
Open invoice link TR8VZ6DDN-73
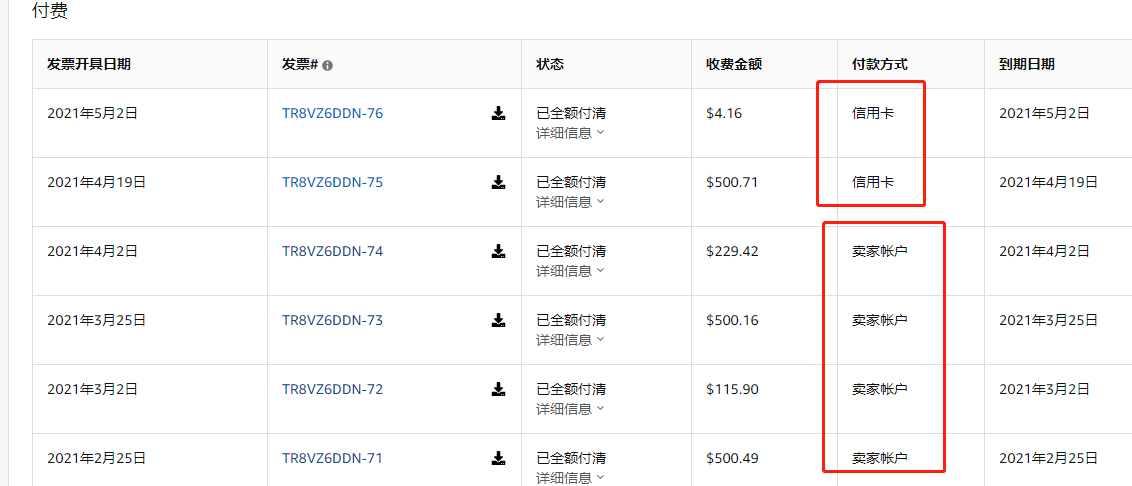pos(332,320)
